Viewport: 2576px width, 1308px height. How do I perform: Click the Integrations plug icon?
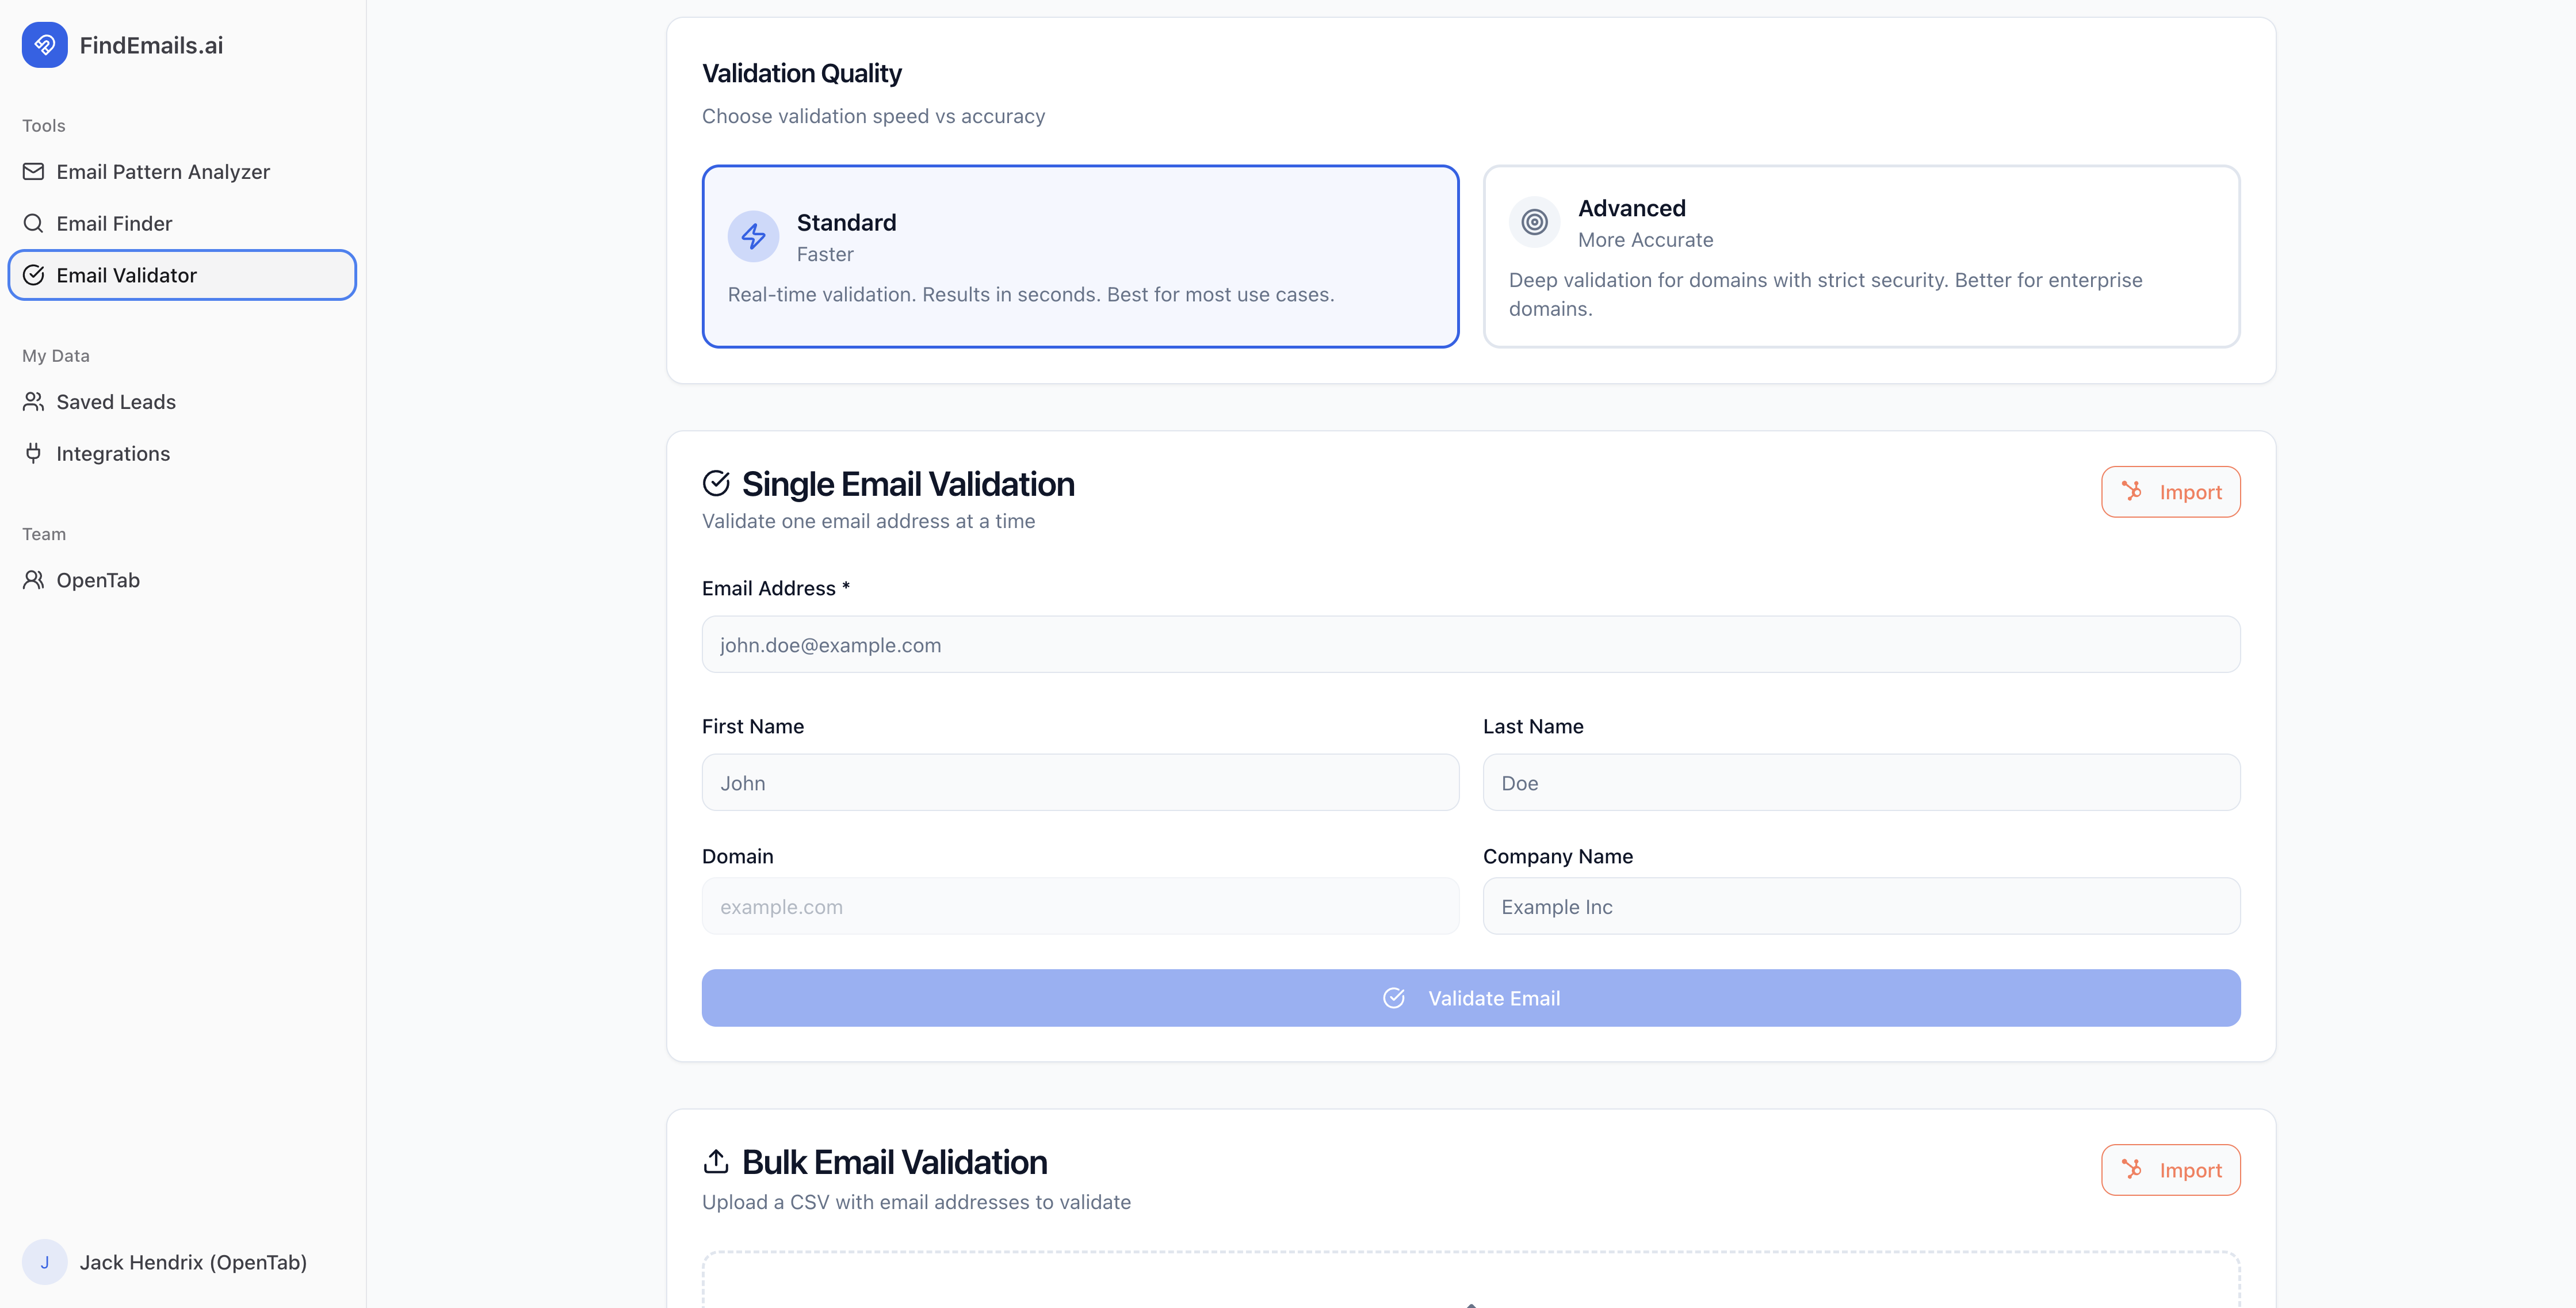(33, 453)
